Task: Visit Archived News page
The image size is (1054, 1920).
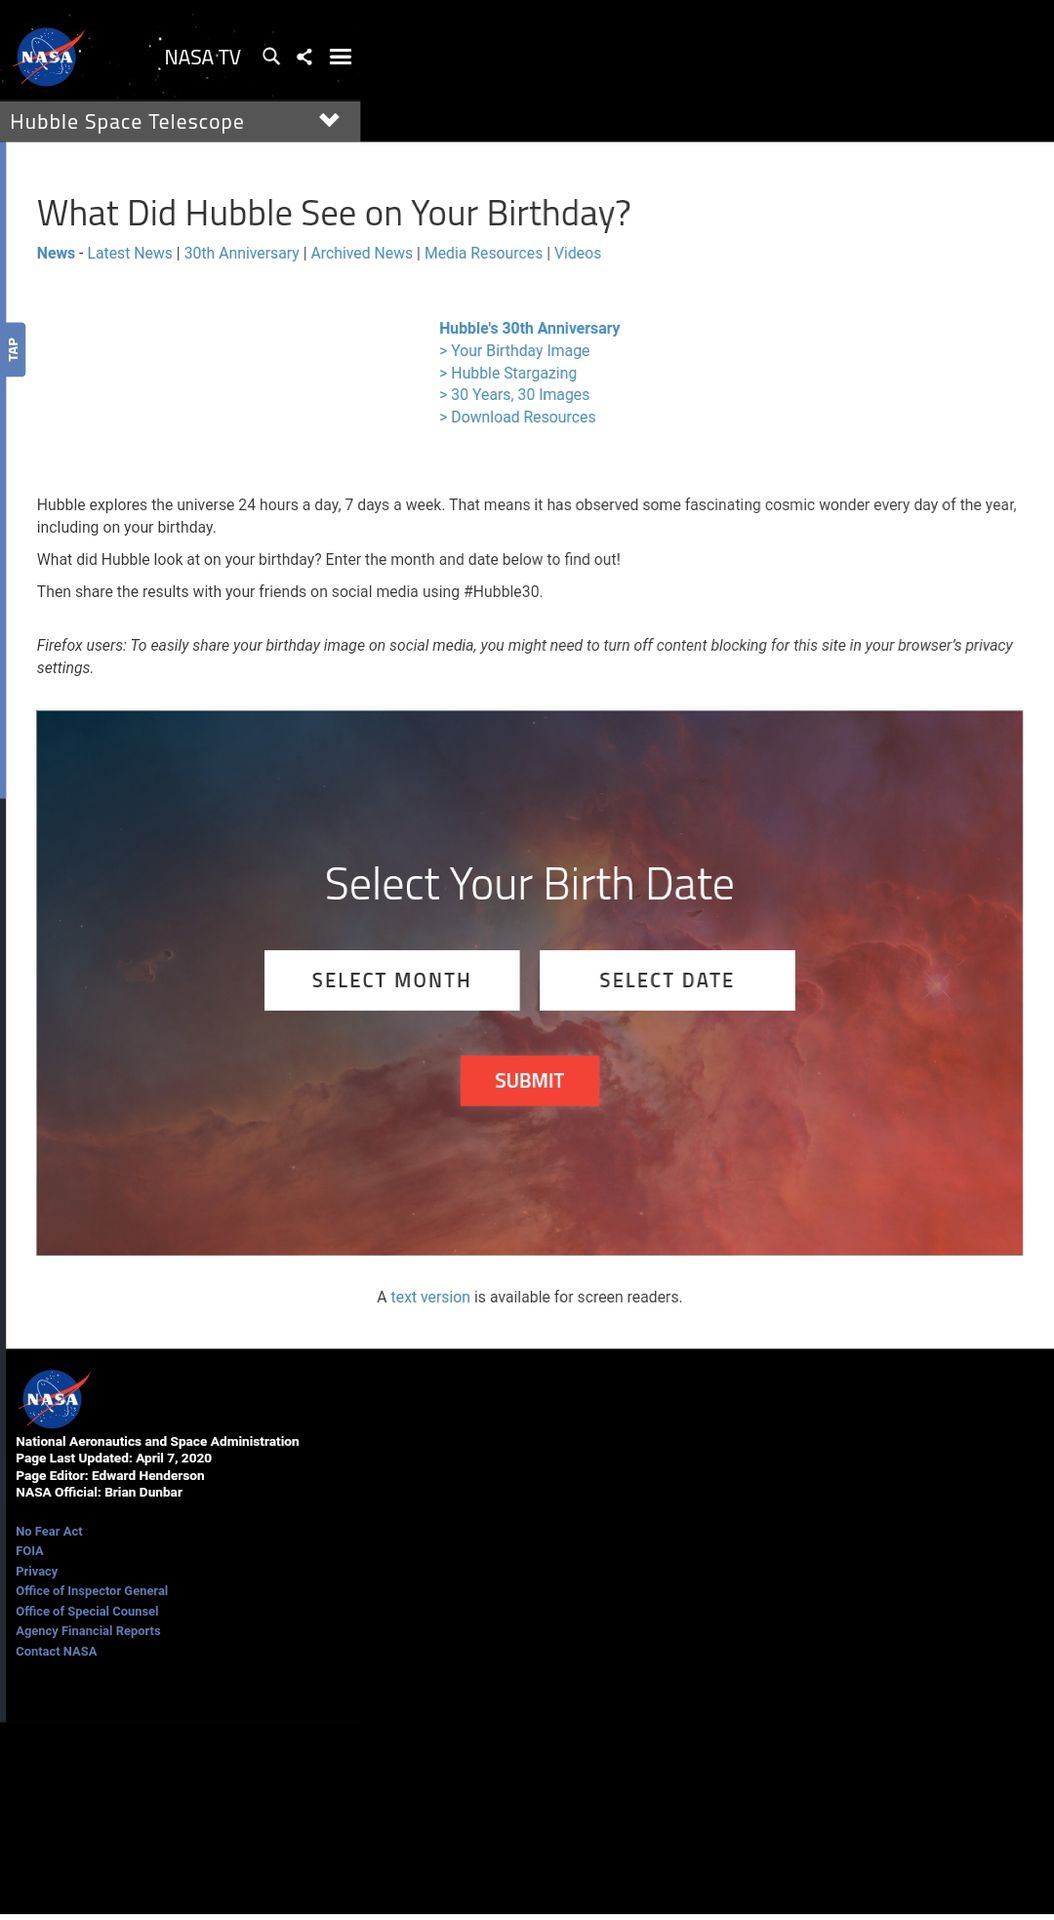Action: point(361,253)
